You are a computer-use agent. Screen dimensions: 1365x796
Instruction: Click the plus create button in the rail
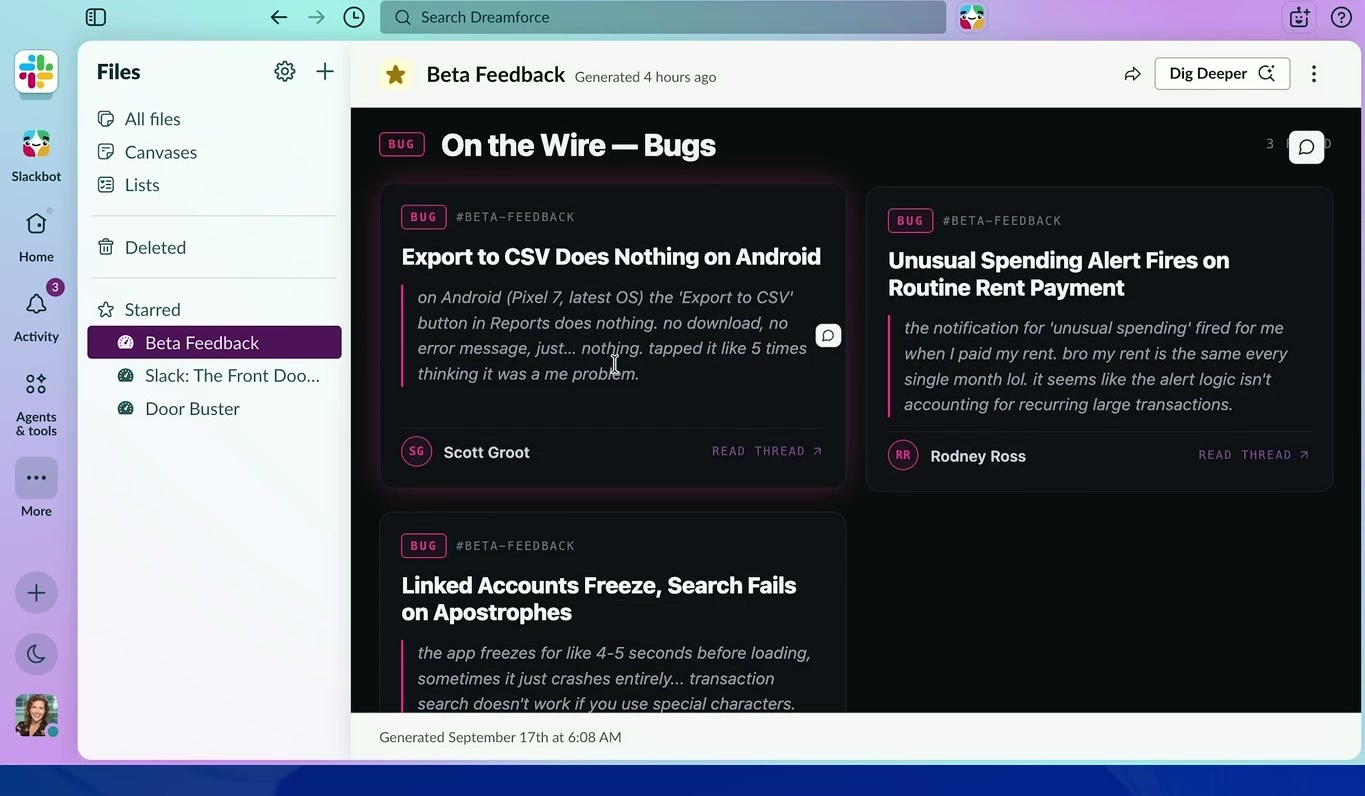coord(36,593)
